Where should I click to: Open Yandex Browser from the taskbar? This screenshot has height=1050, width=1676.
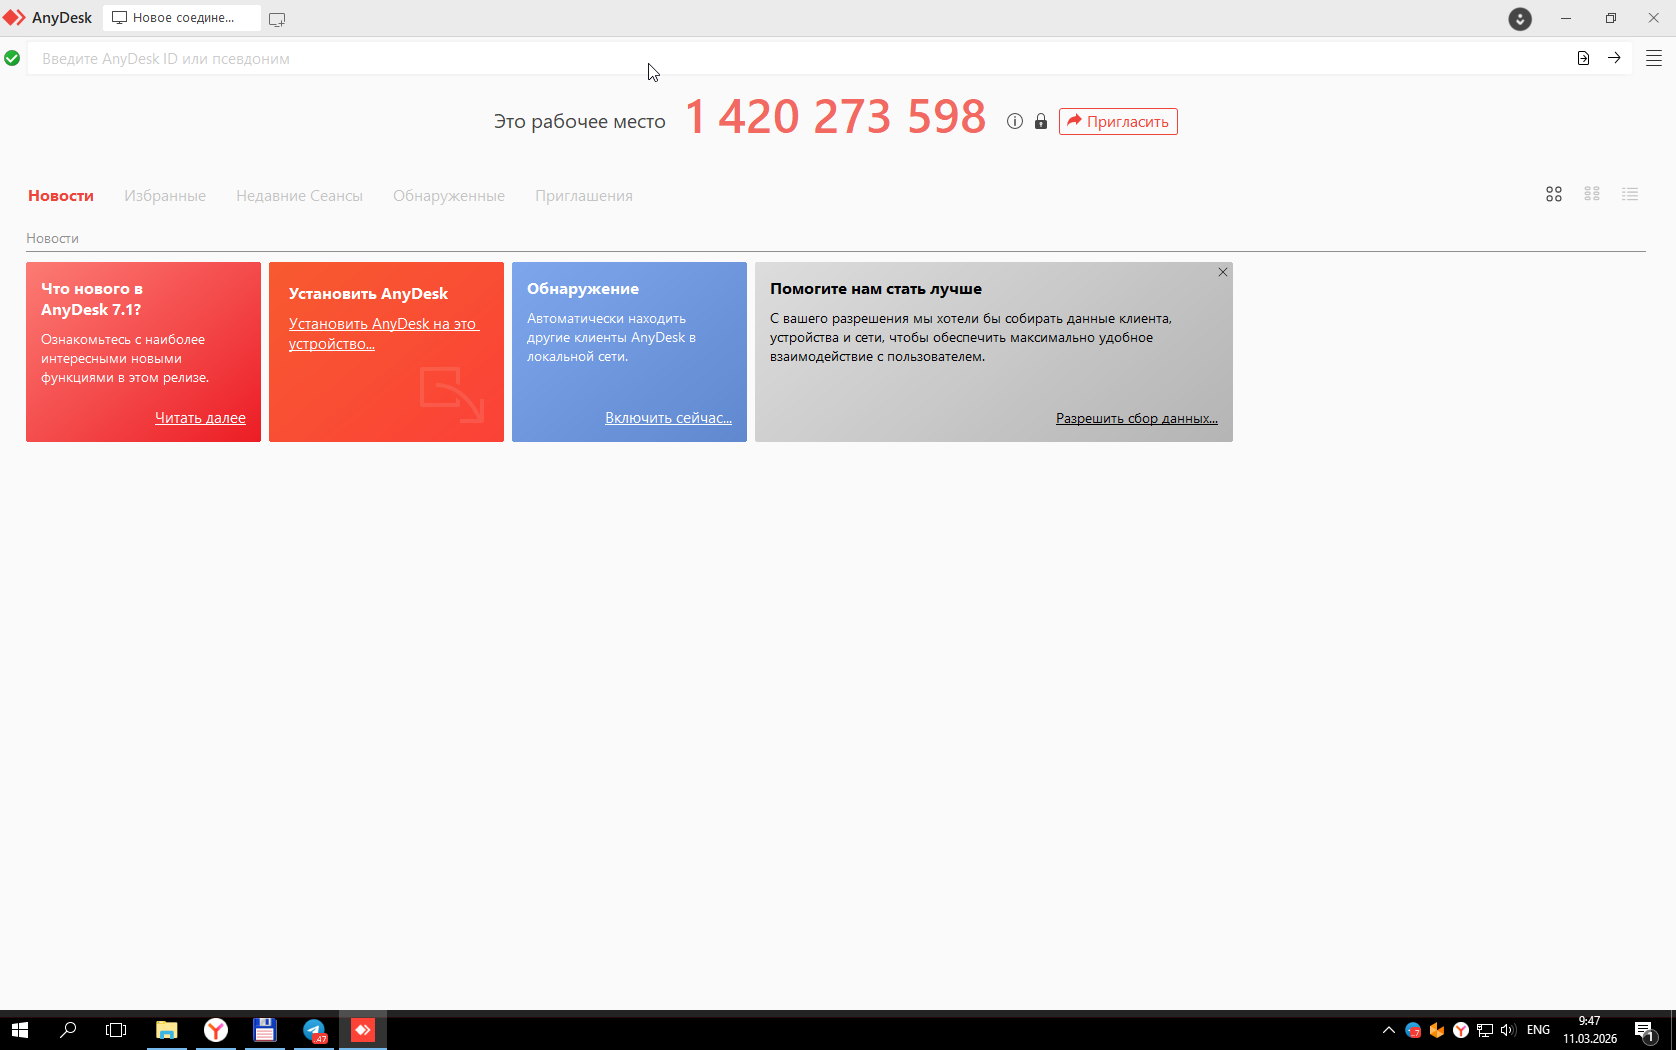tap(216, 1030)
